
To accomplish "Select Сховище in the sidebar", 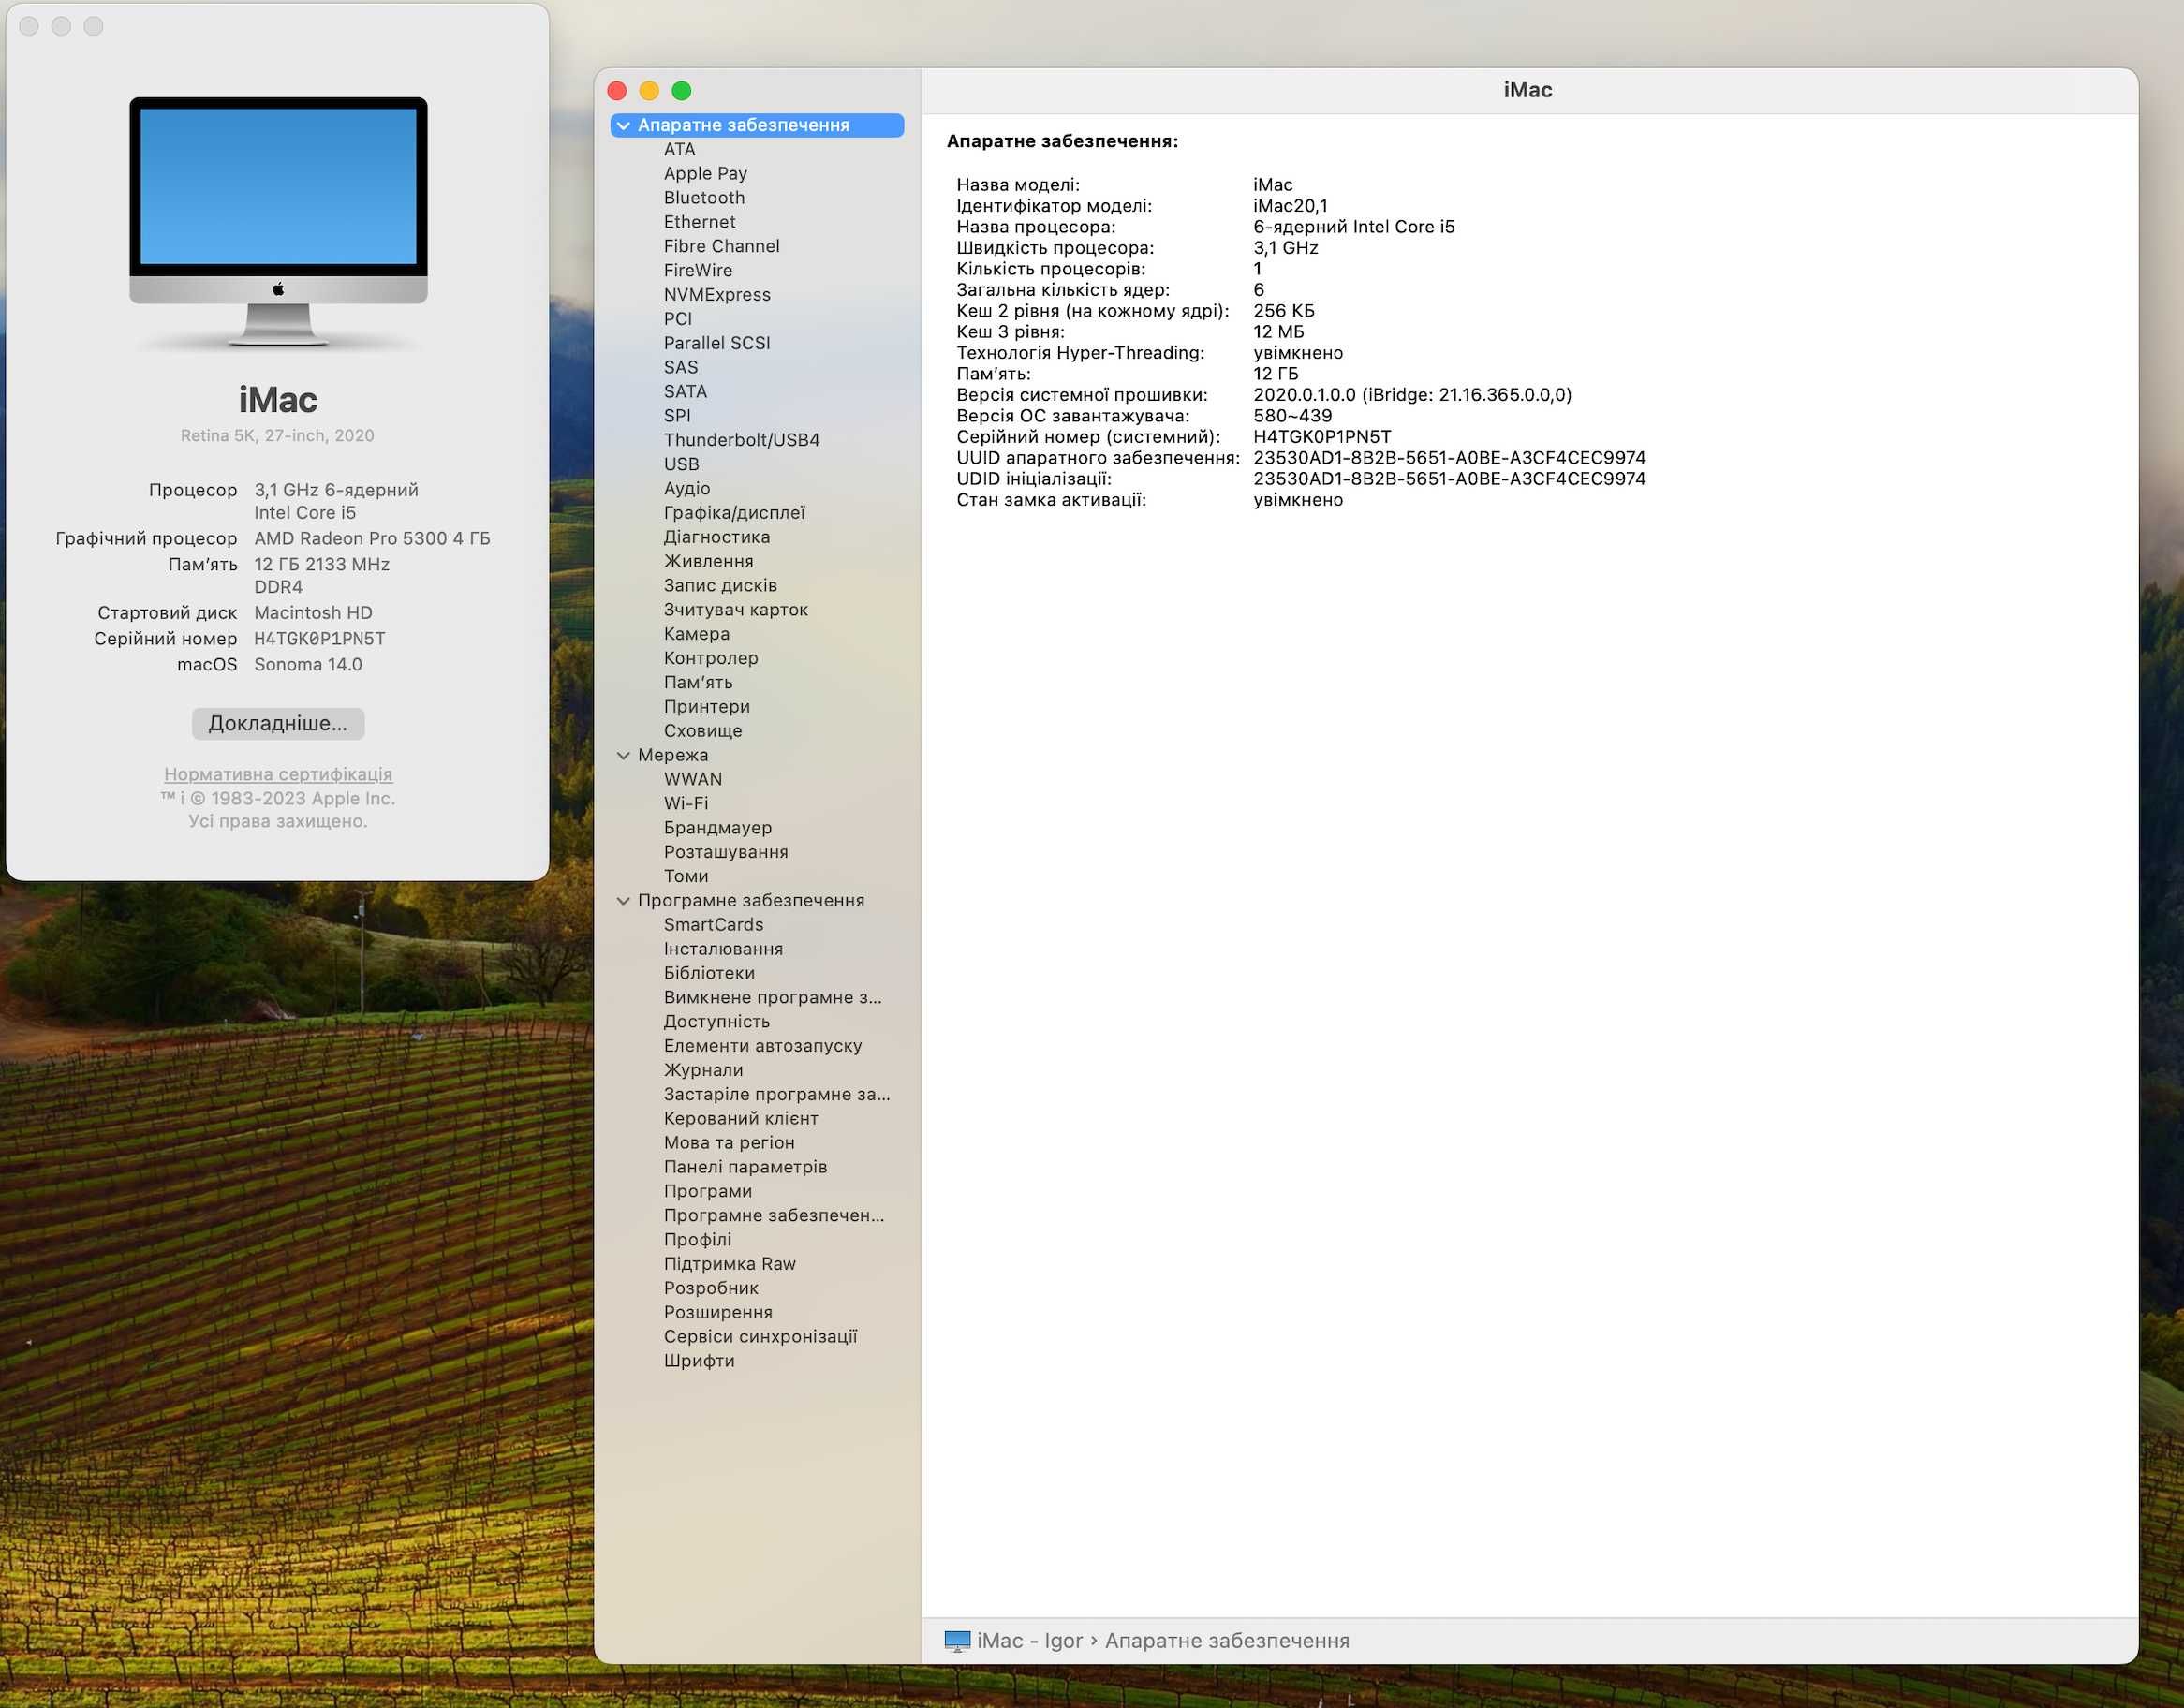I will [x=702, y=731].
